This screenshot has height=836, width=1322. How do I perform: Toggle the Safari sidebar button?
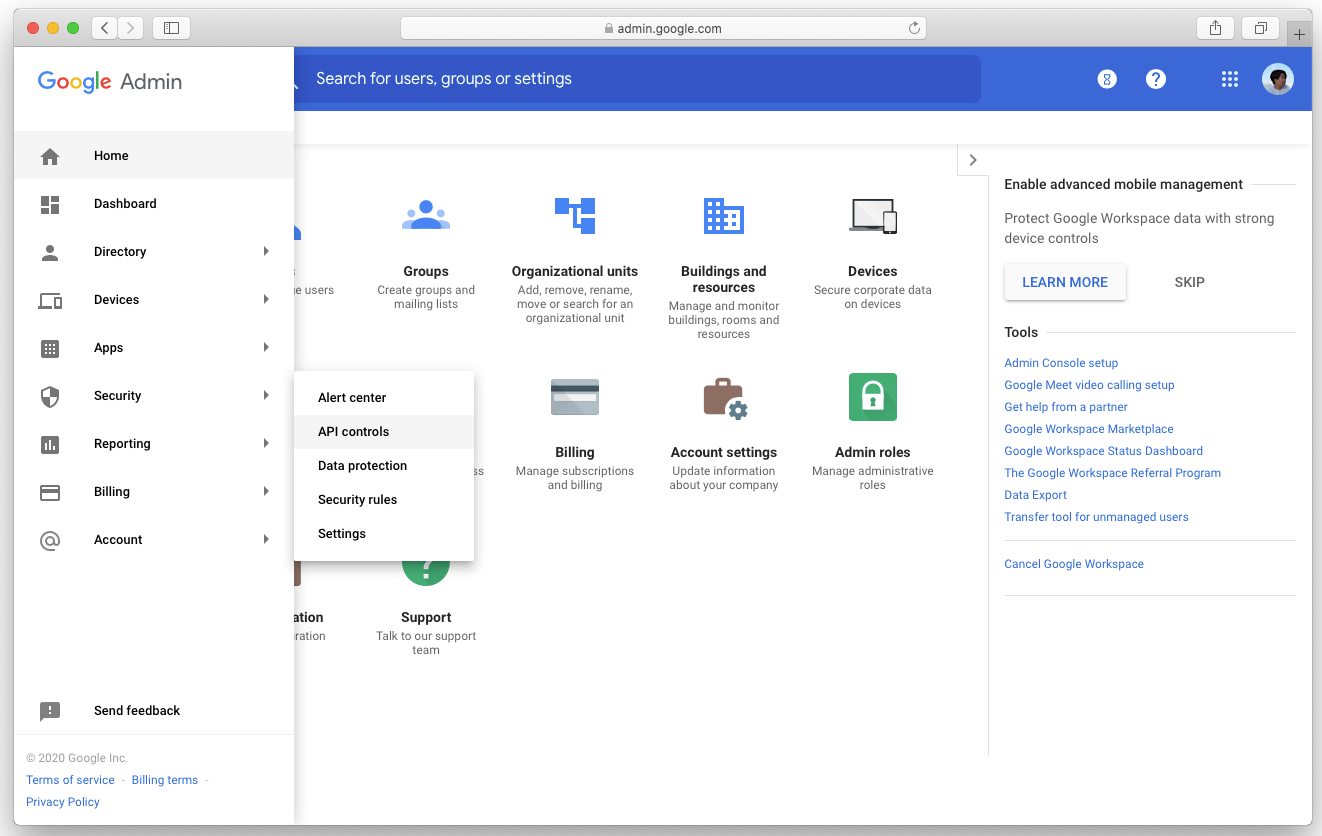[x=171, y=28]
